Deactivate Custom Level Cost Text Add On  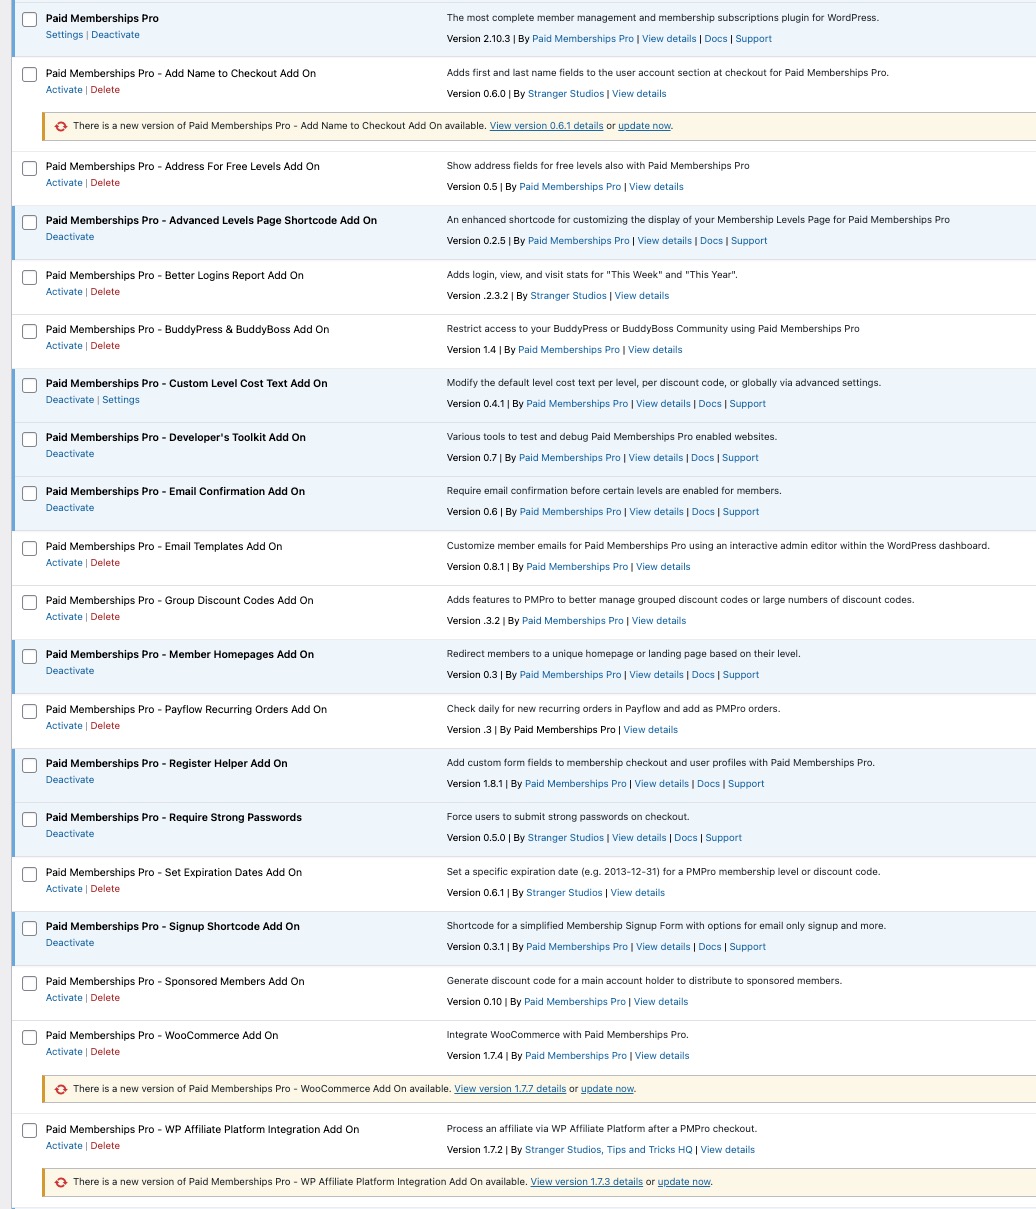(x=70, y=400)
